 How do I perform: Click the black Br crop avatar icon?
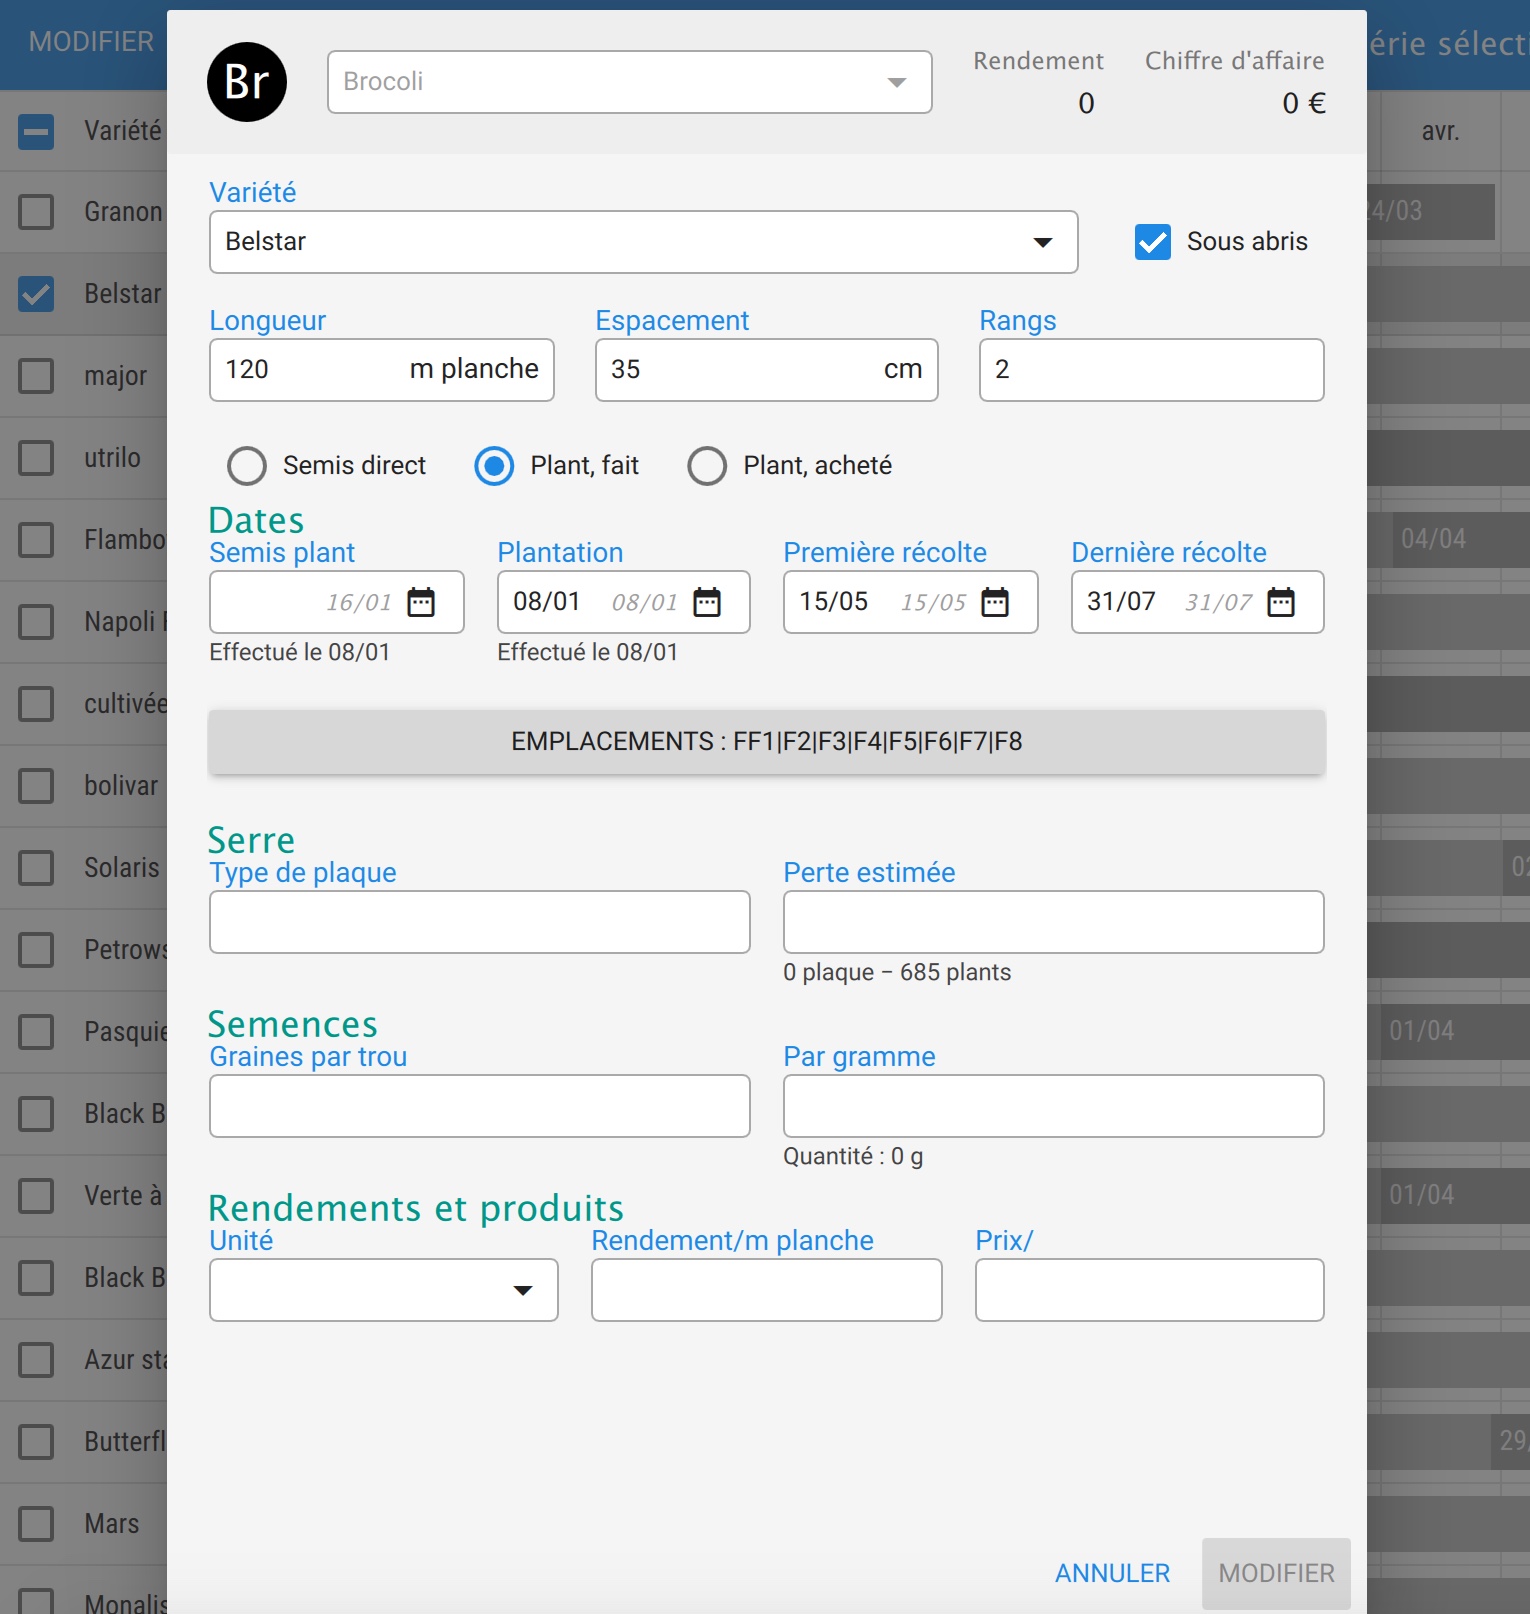click(247, 82)
